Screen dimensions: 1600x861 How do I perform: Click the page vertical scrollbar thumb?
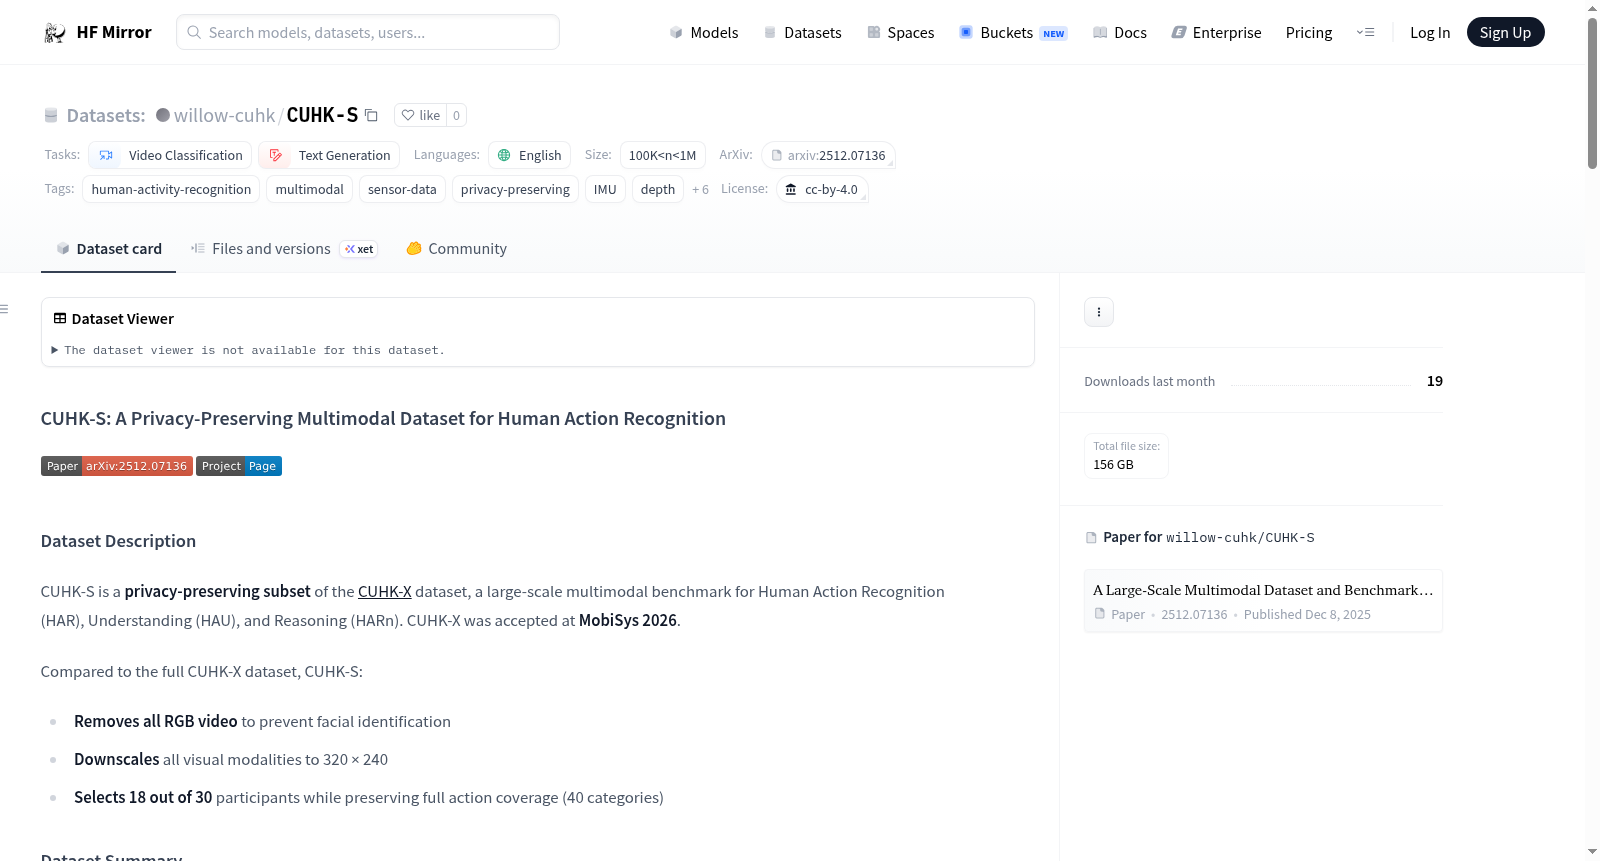(1592, 92)
